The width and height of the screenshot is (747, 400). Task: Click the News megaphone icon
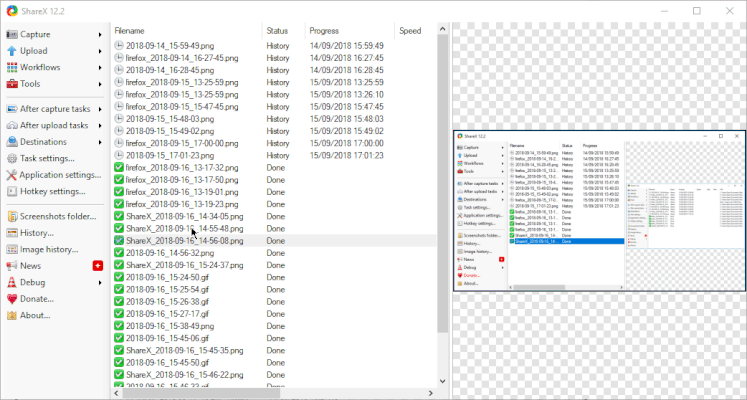pos(12,266)
